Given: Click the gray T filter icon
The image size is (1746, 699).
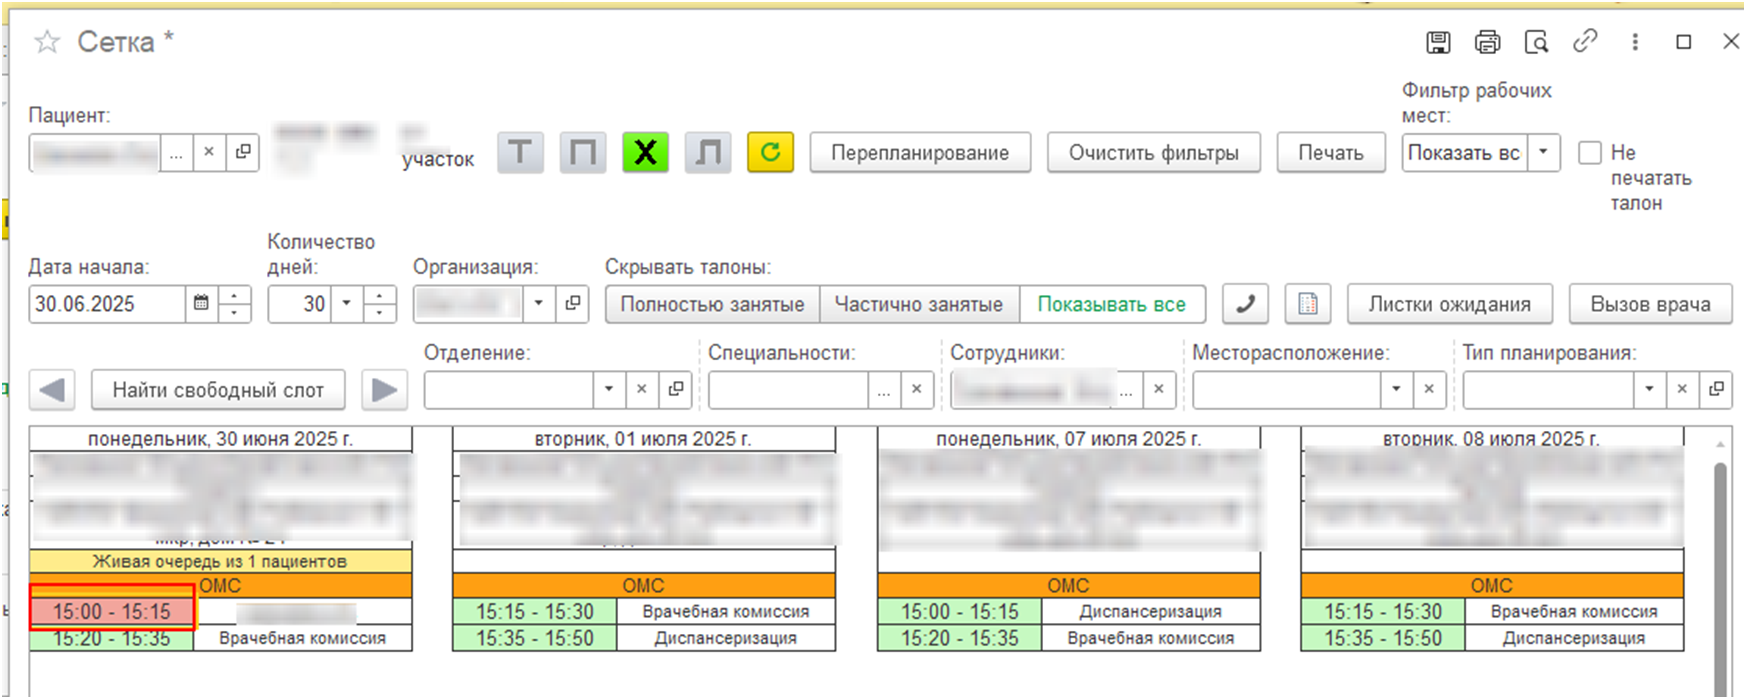Looking at the screenshot, I should tap(520, 153).
